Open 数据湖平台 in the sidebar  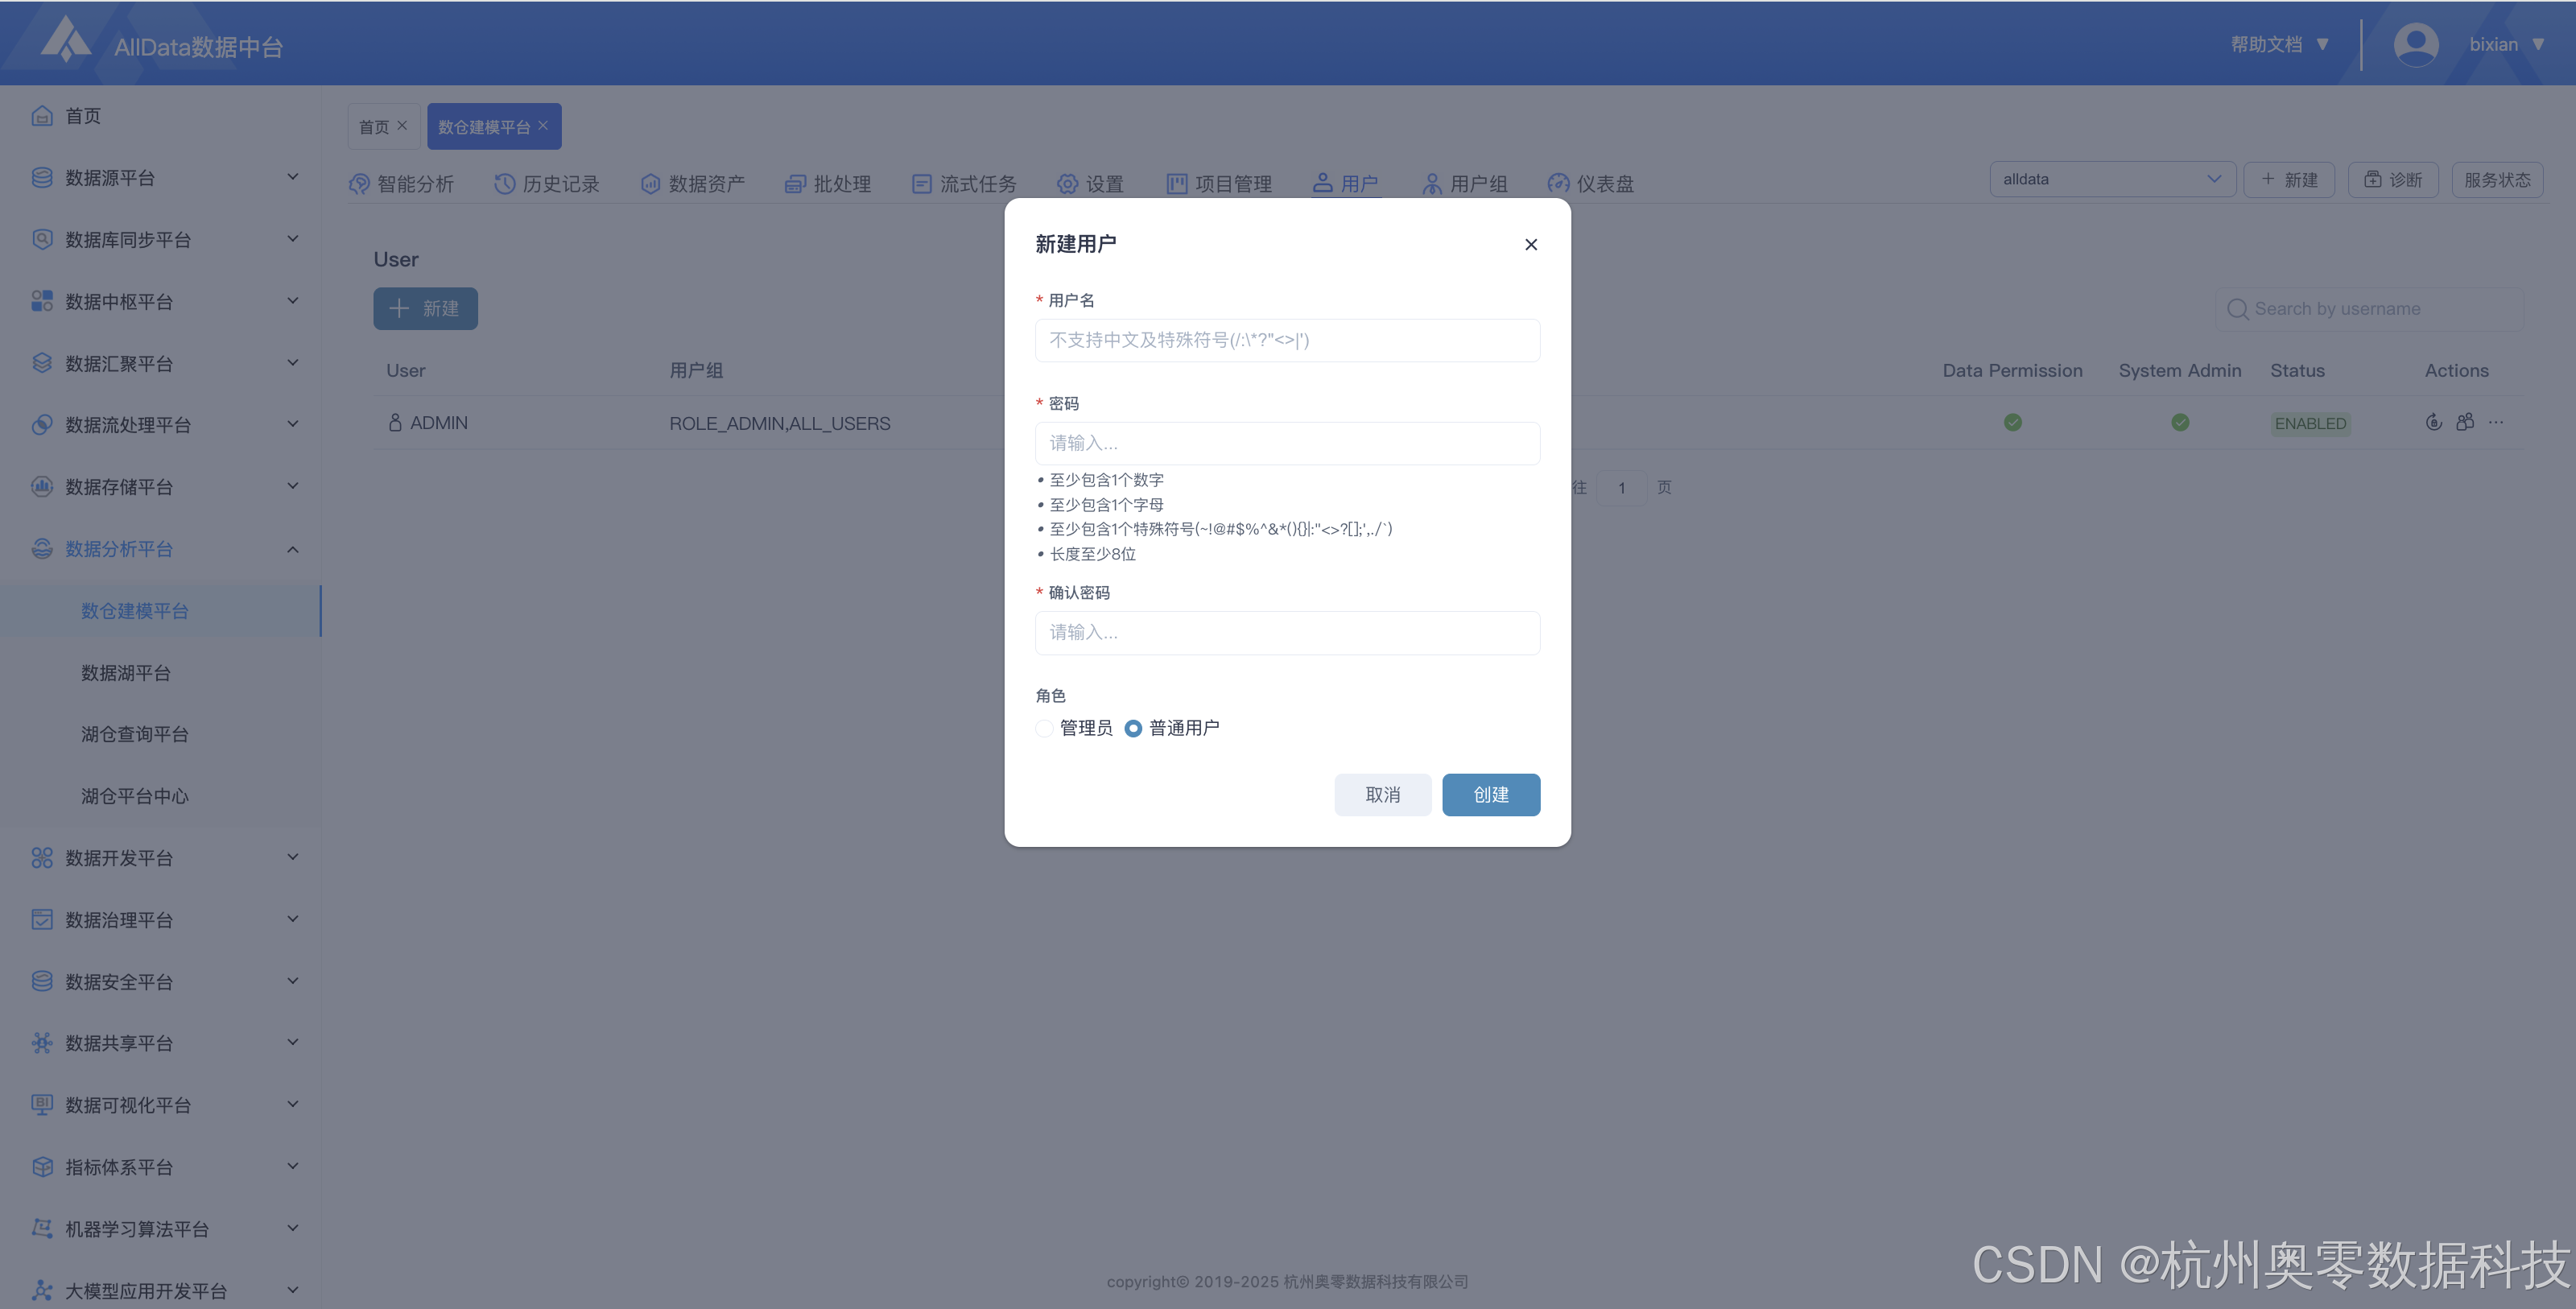point(126,673)
